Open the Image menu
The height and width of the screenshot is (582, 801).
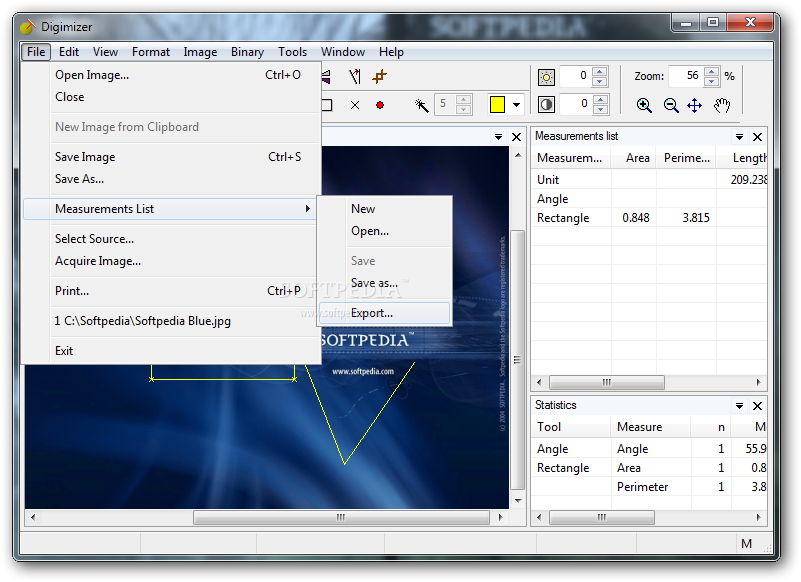point(200,52)
